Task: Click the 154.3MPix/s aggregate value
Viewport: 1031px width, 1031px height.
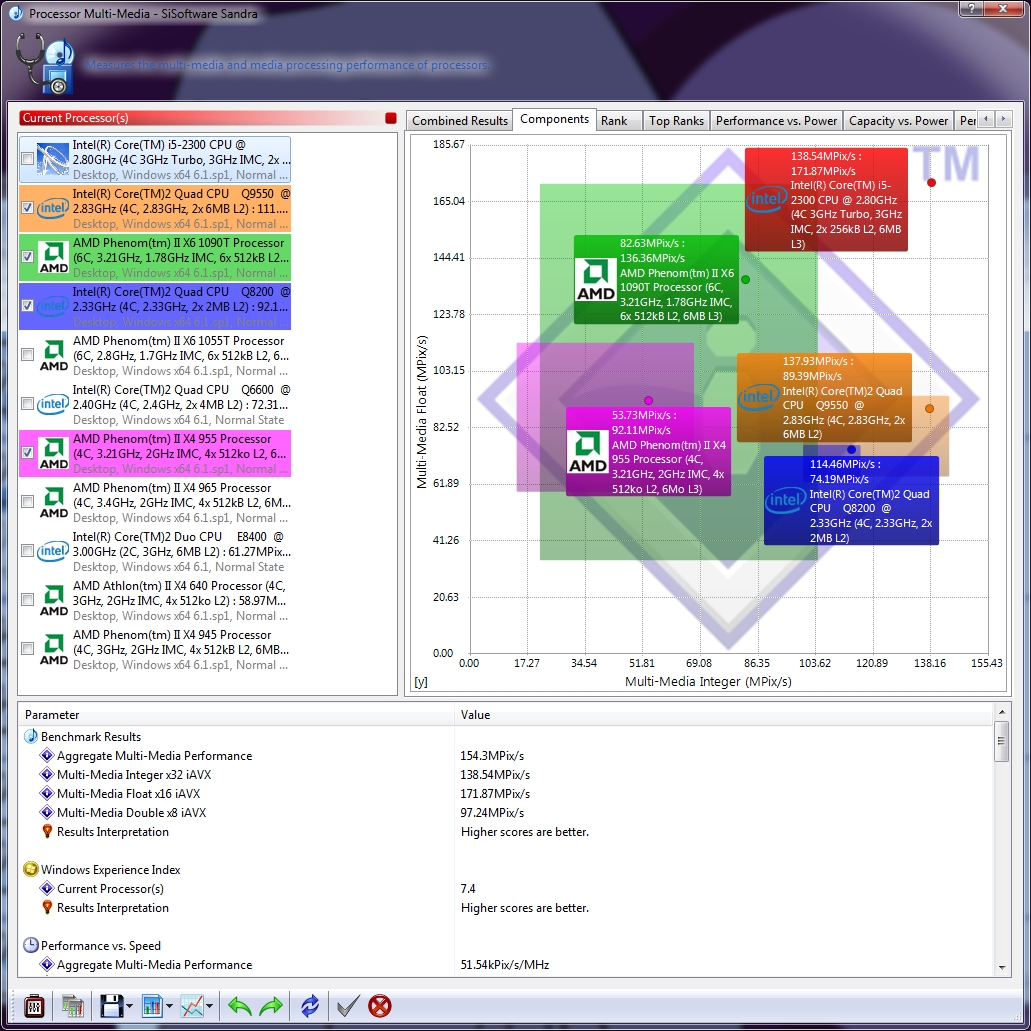Action: (492, 756)
